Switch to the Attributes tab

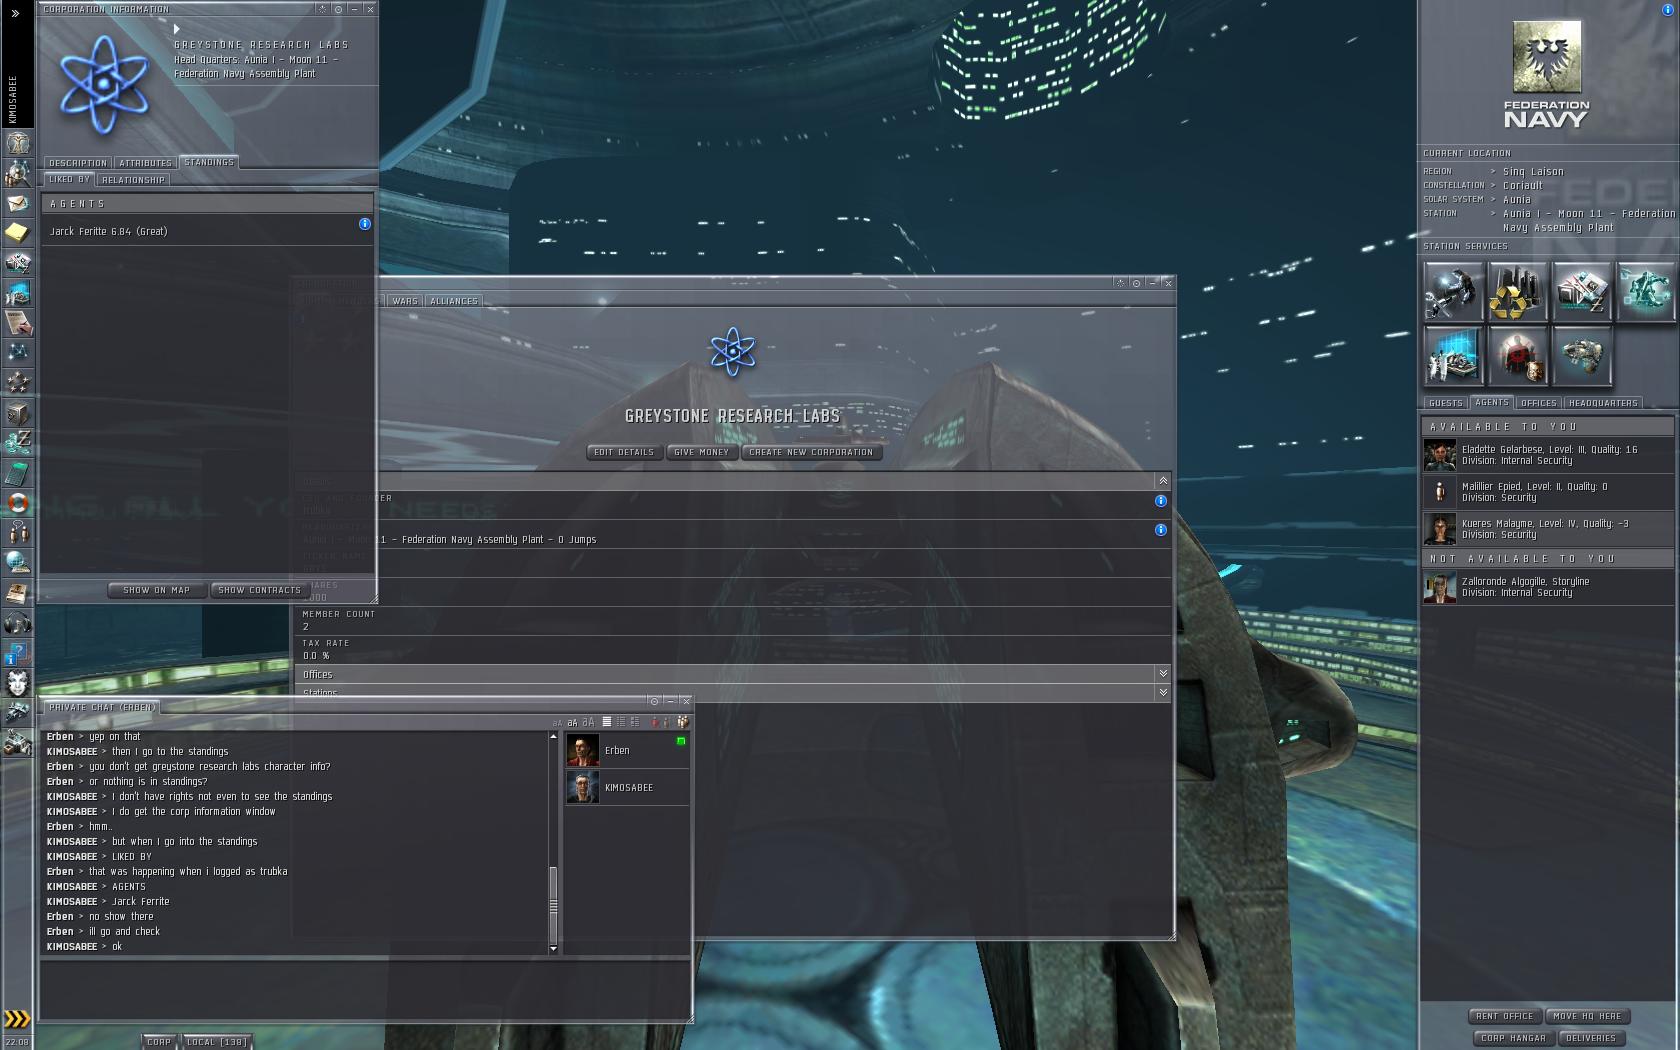tap(145, 163)
